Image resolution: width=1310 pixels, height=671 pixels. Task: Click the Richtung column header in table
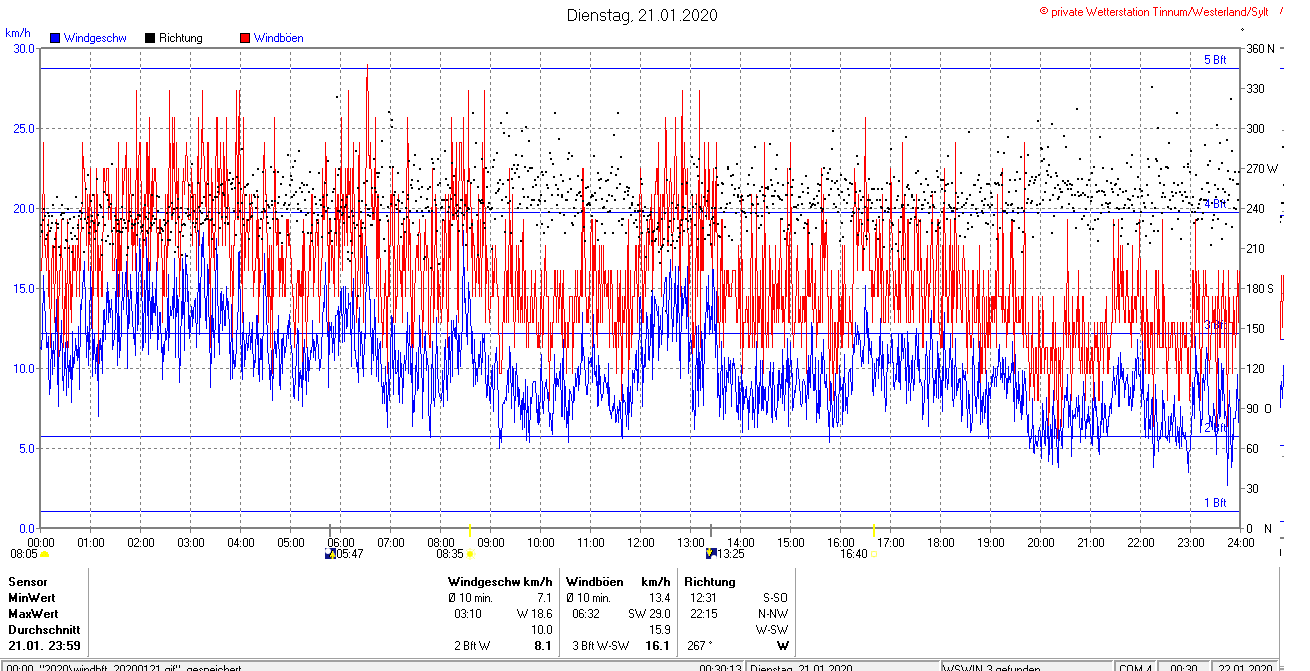710,582
